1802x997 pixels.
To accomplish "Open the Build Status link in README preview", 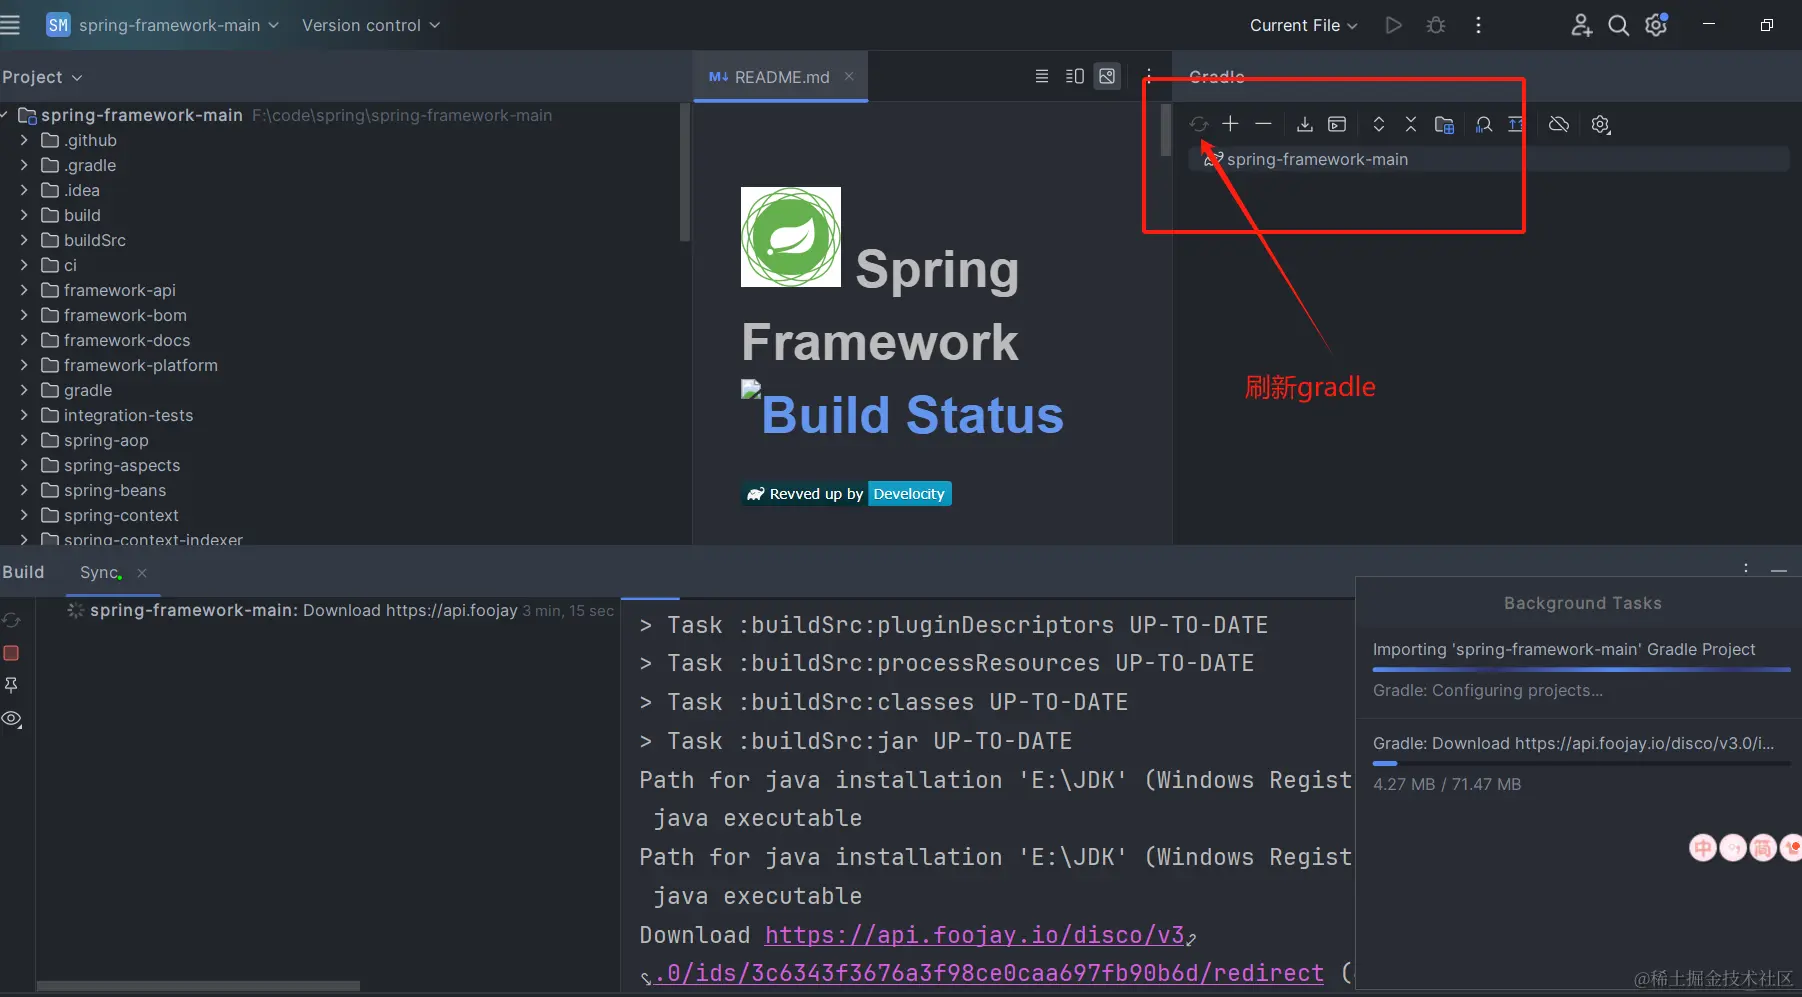I will [912, 414].
